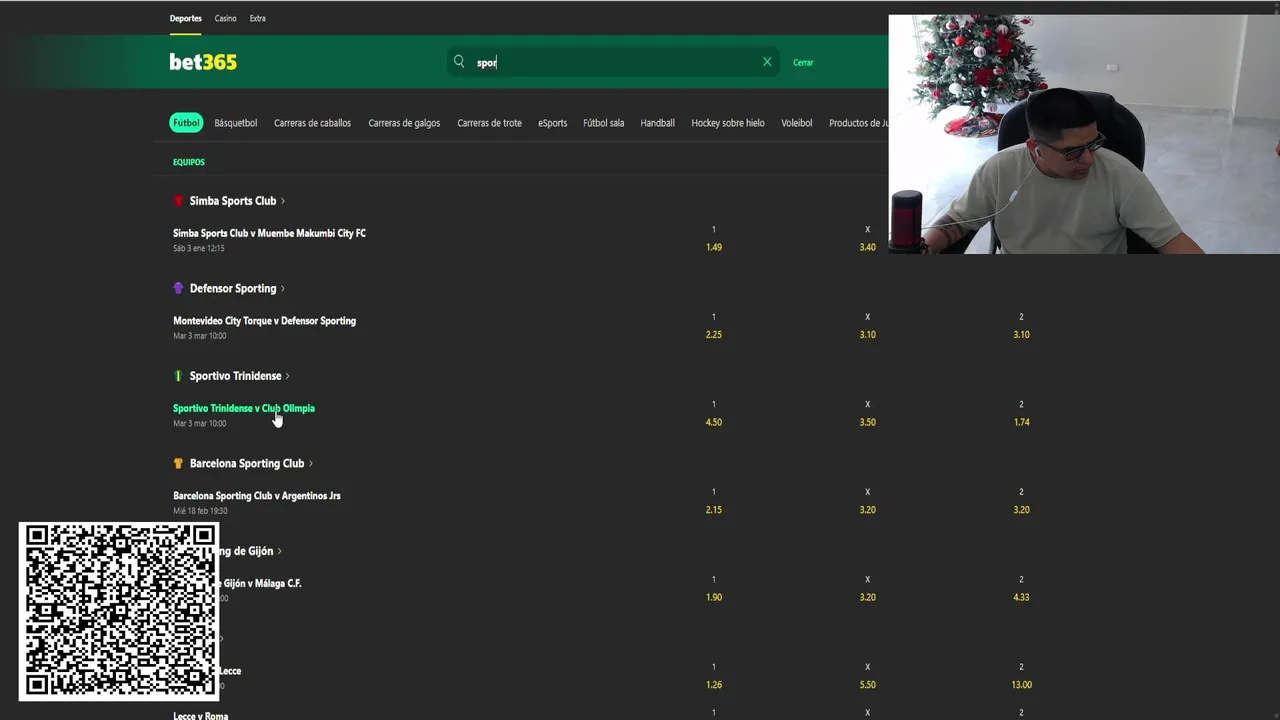Select Lecce away odds 13.00

click(x=1021, y=685)
